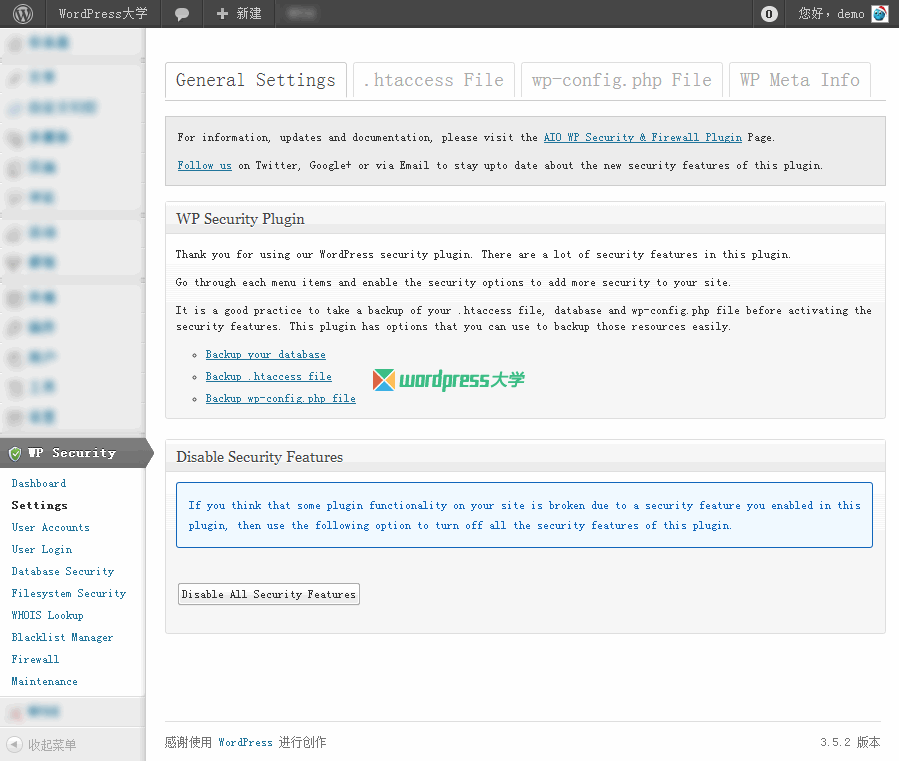Viewport: 899px width, 761px height.
Task: Click the 收起菜单 collapse menu text
Action: (x=52, y=745)
